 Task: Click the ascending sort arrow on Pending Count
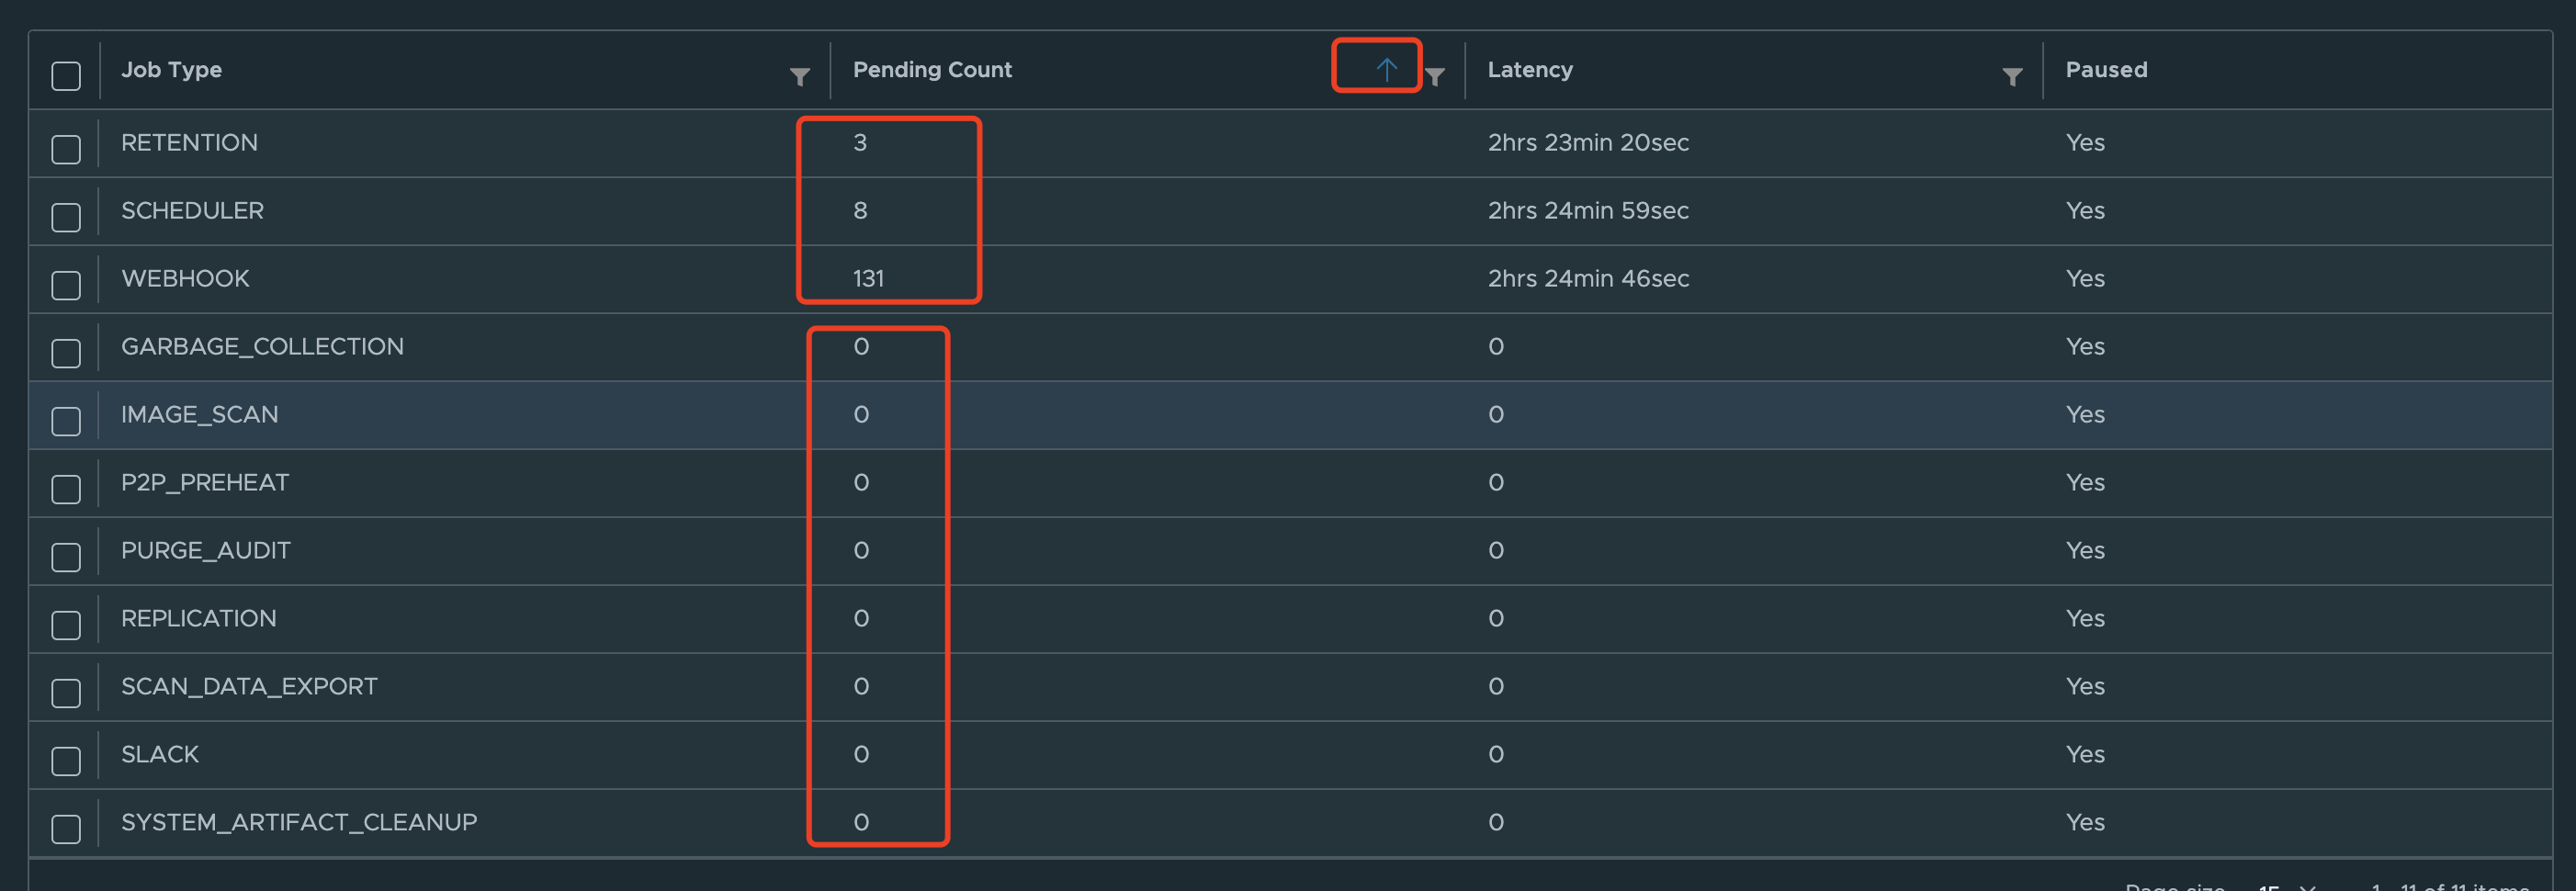coord(1386,68)
